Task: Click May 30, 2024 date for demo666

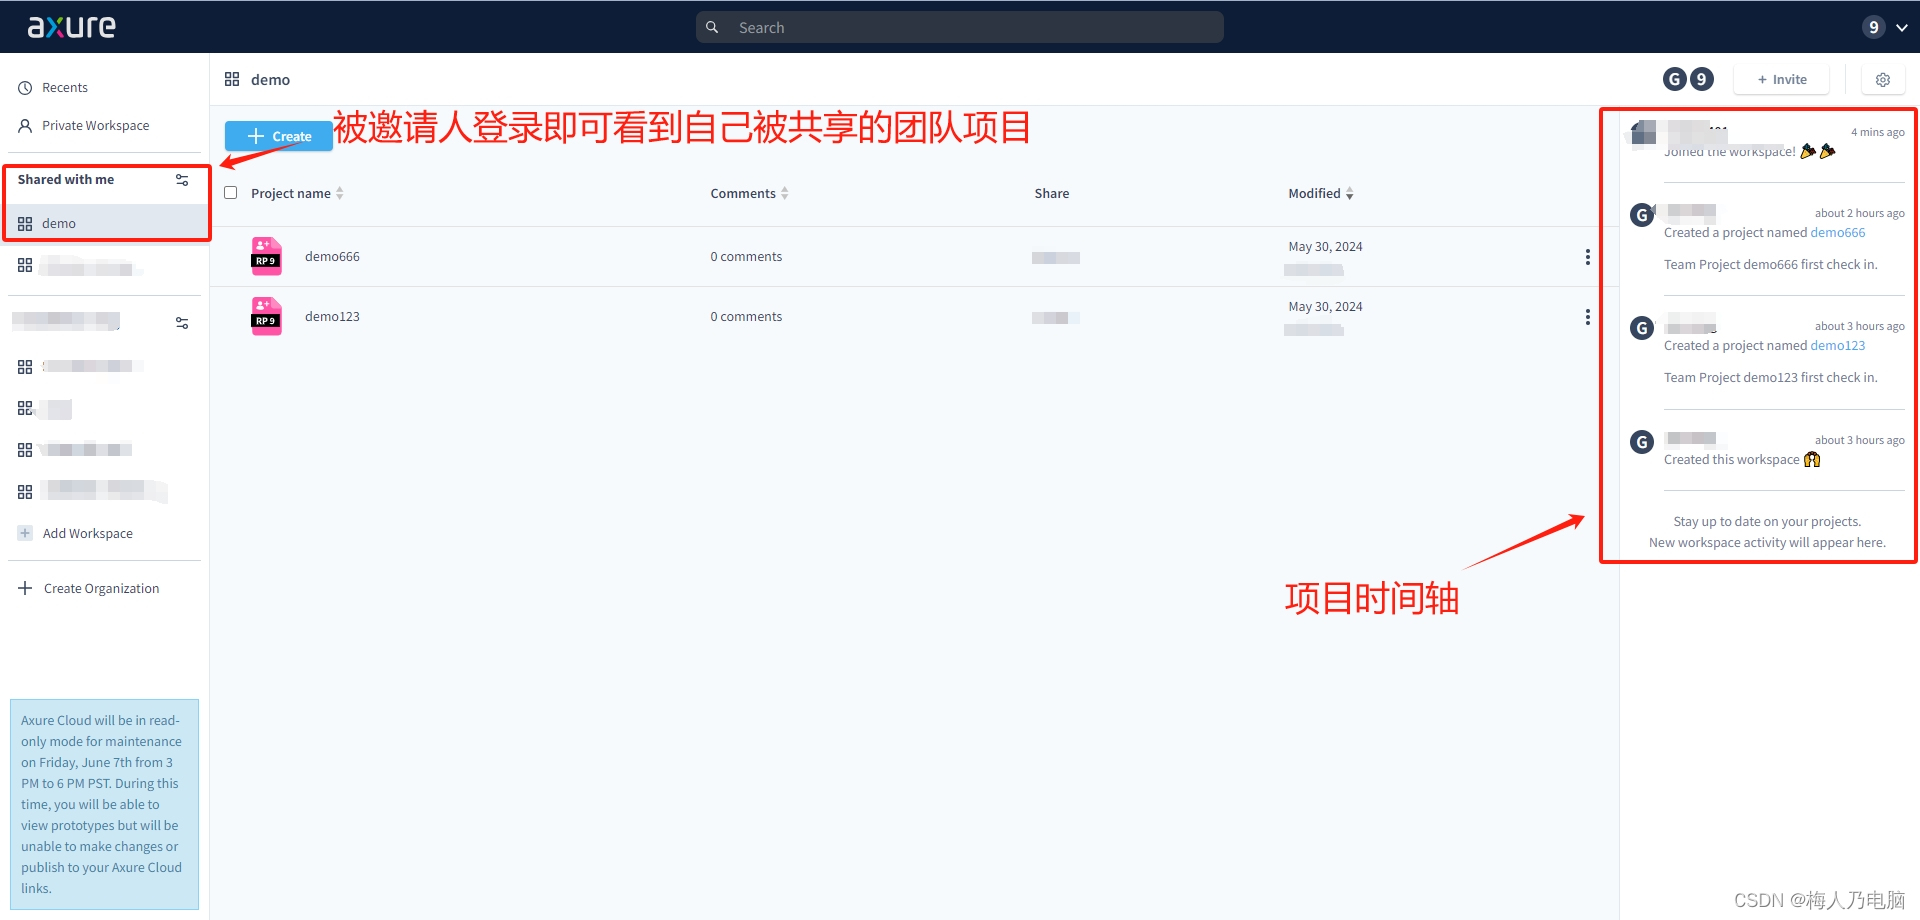Action: point(1325,246)
